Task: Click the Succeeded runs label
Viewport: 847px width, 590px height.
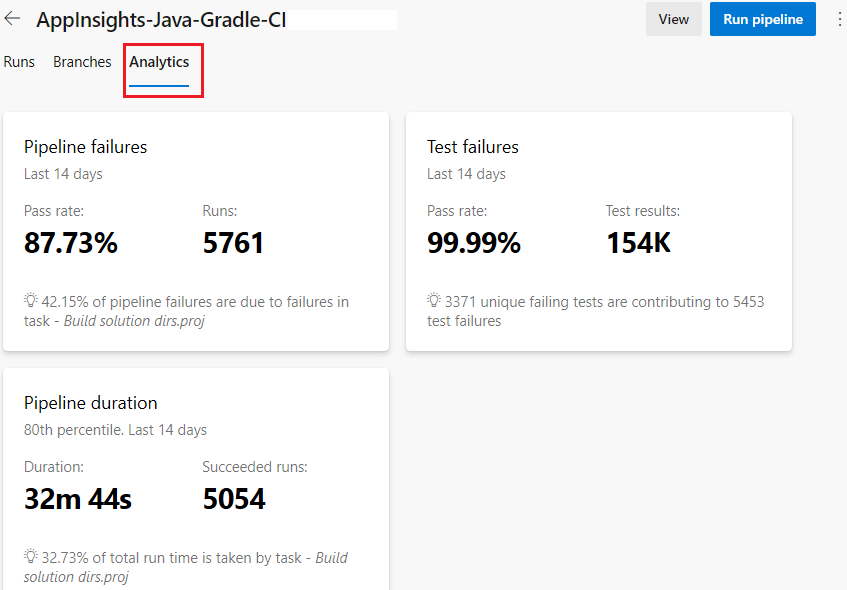Action: 255,467
